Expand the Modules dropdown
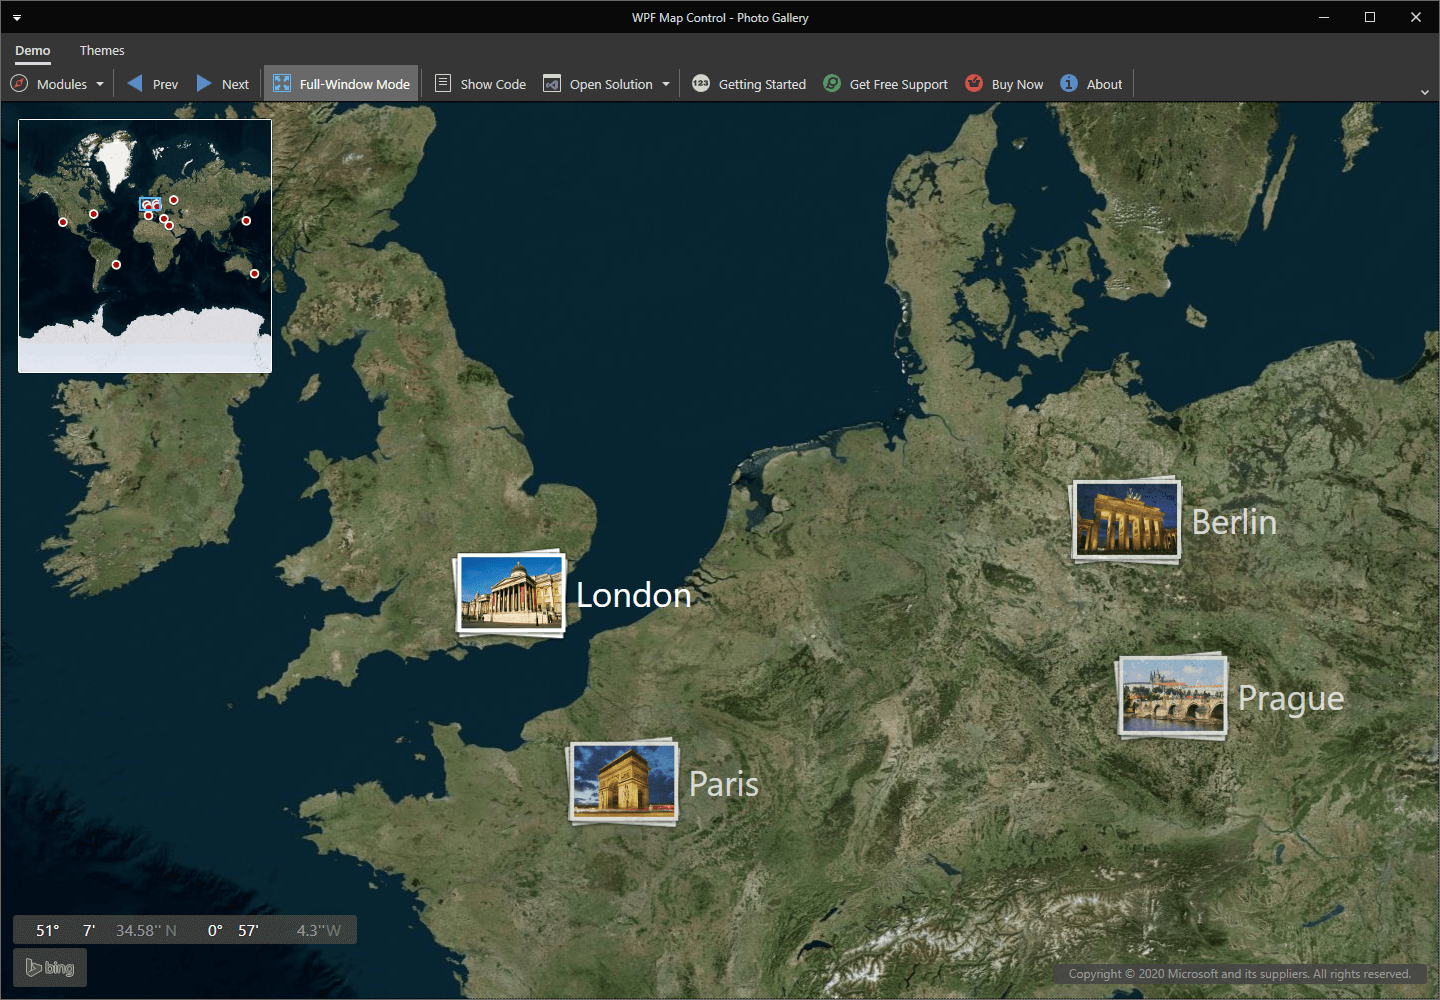The image size is (1440, 1000). 58,84
